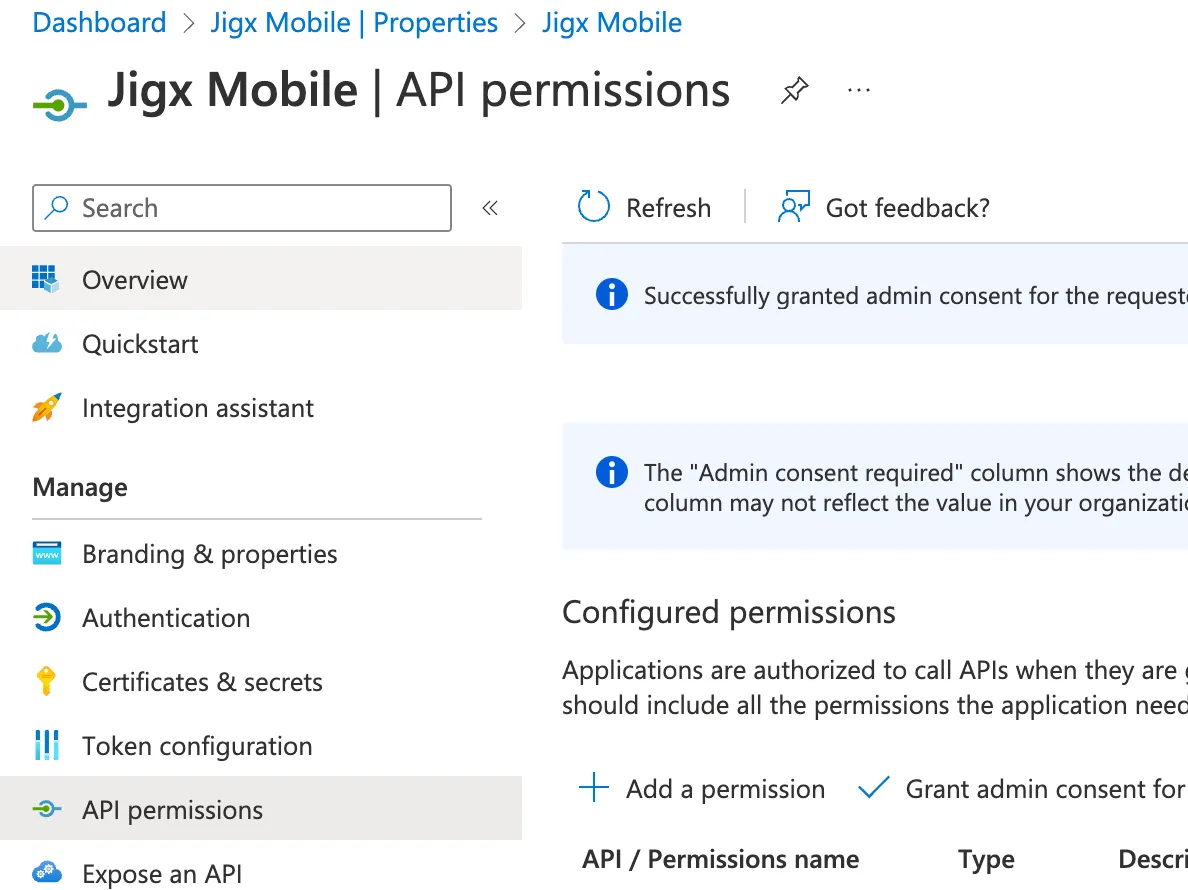
Task: Click the Manage section heading
Action: pos(80,487)
